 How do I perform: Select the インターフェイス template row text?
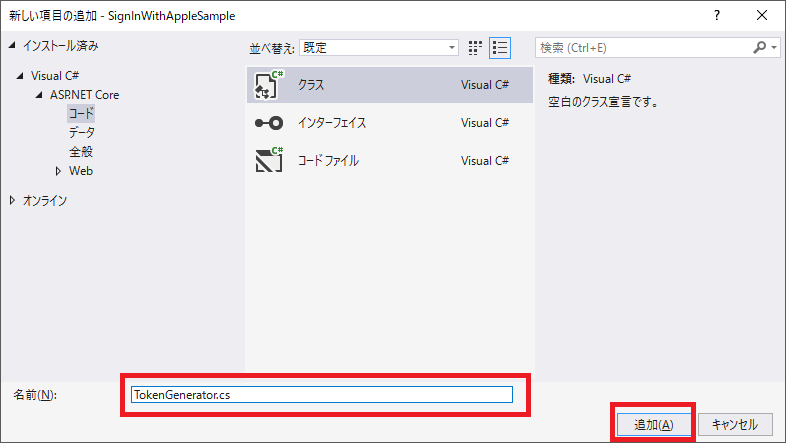point(332,123)
